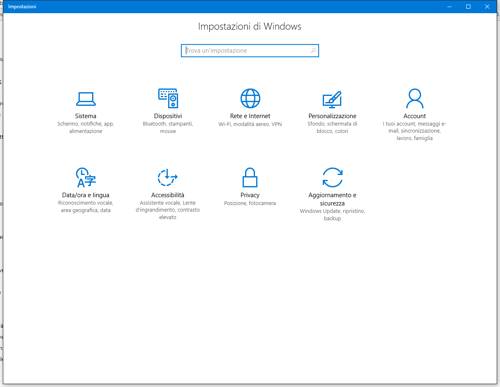The width and height of the screenshot is (500, 387).
Task: Maximize the Impostazioni window
Action: pos(468,6)
